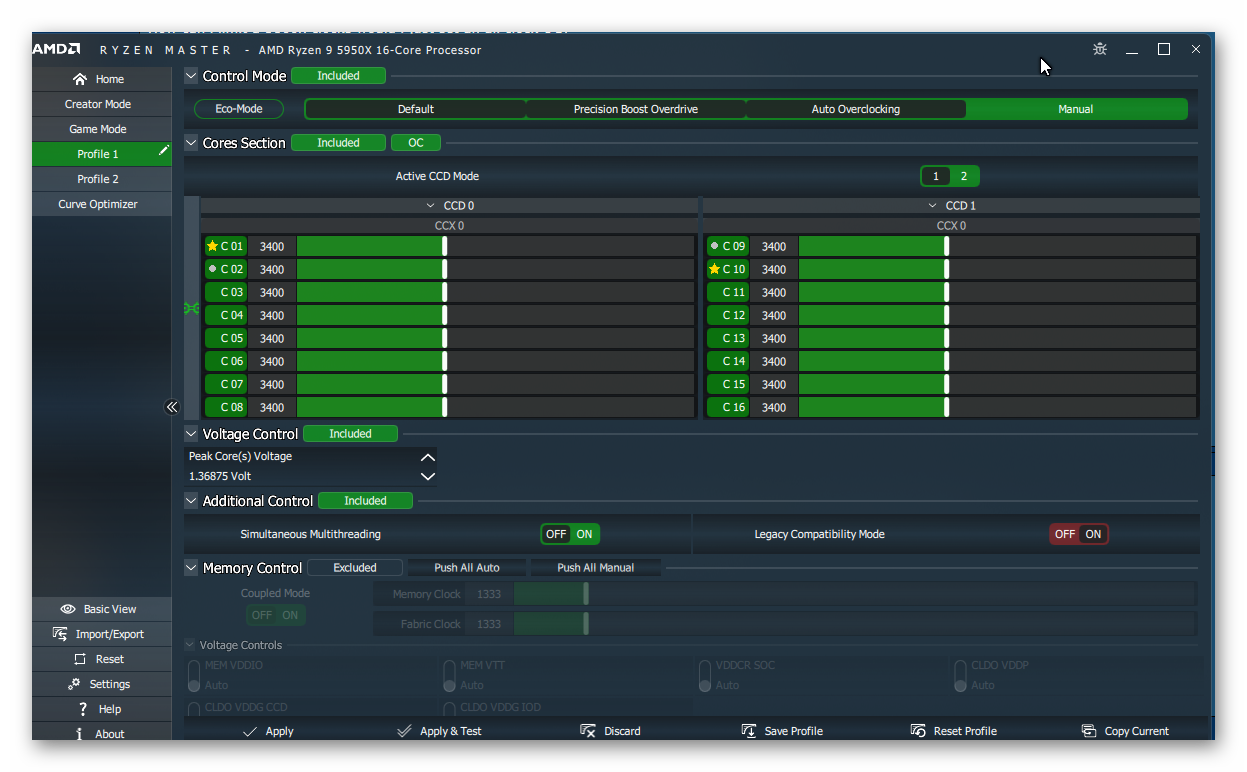Select the Default control mode tab
This screenshot has width=1247, height=772.
416,109
